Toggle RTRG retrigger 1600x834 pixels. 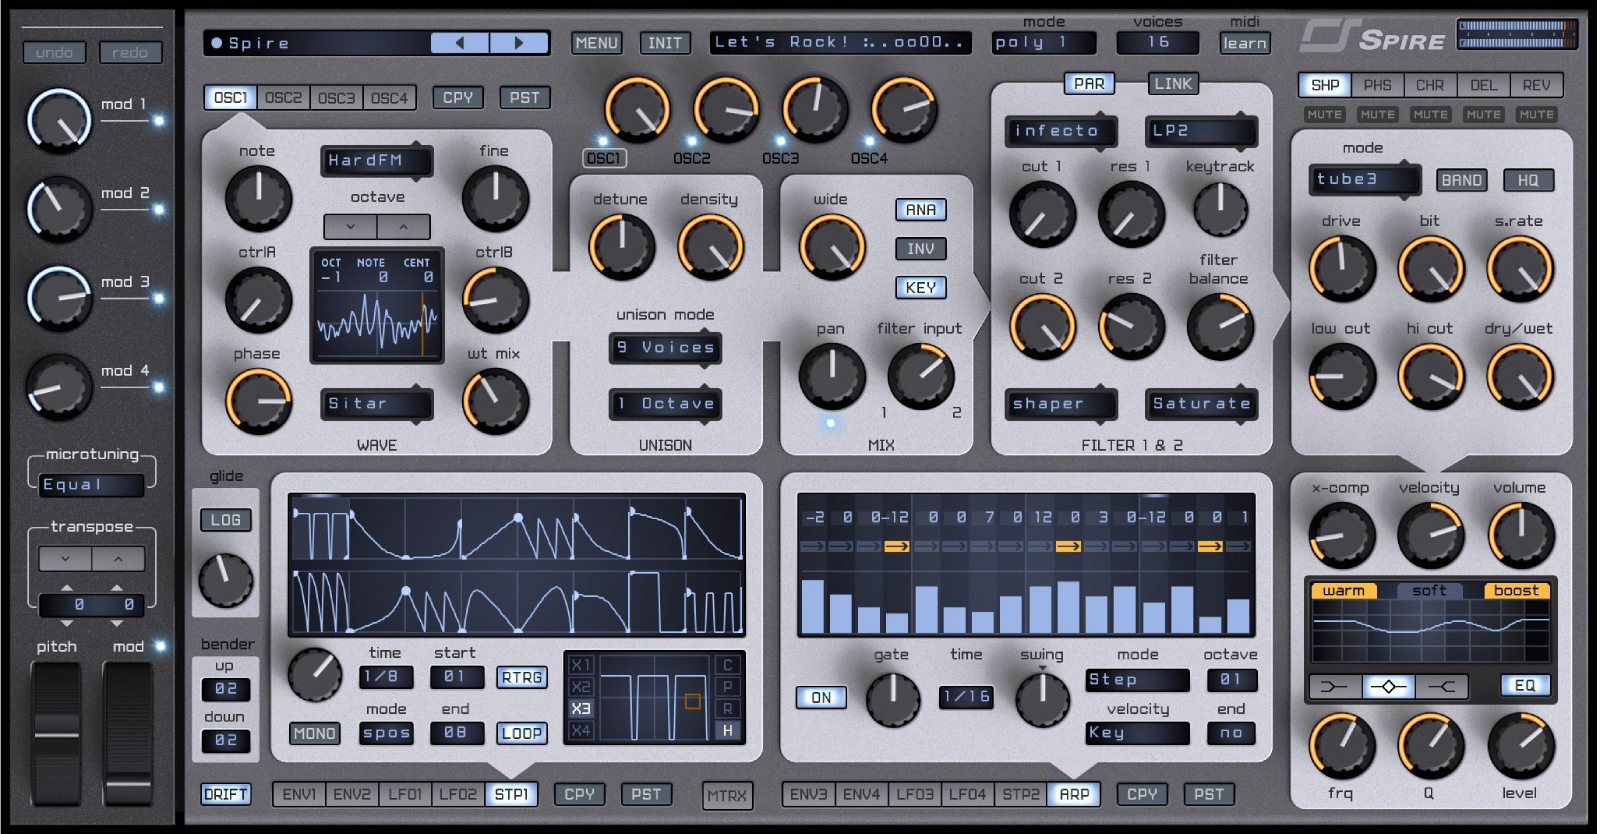coord(522,678)
